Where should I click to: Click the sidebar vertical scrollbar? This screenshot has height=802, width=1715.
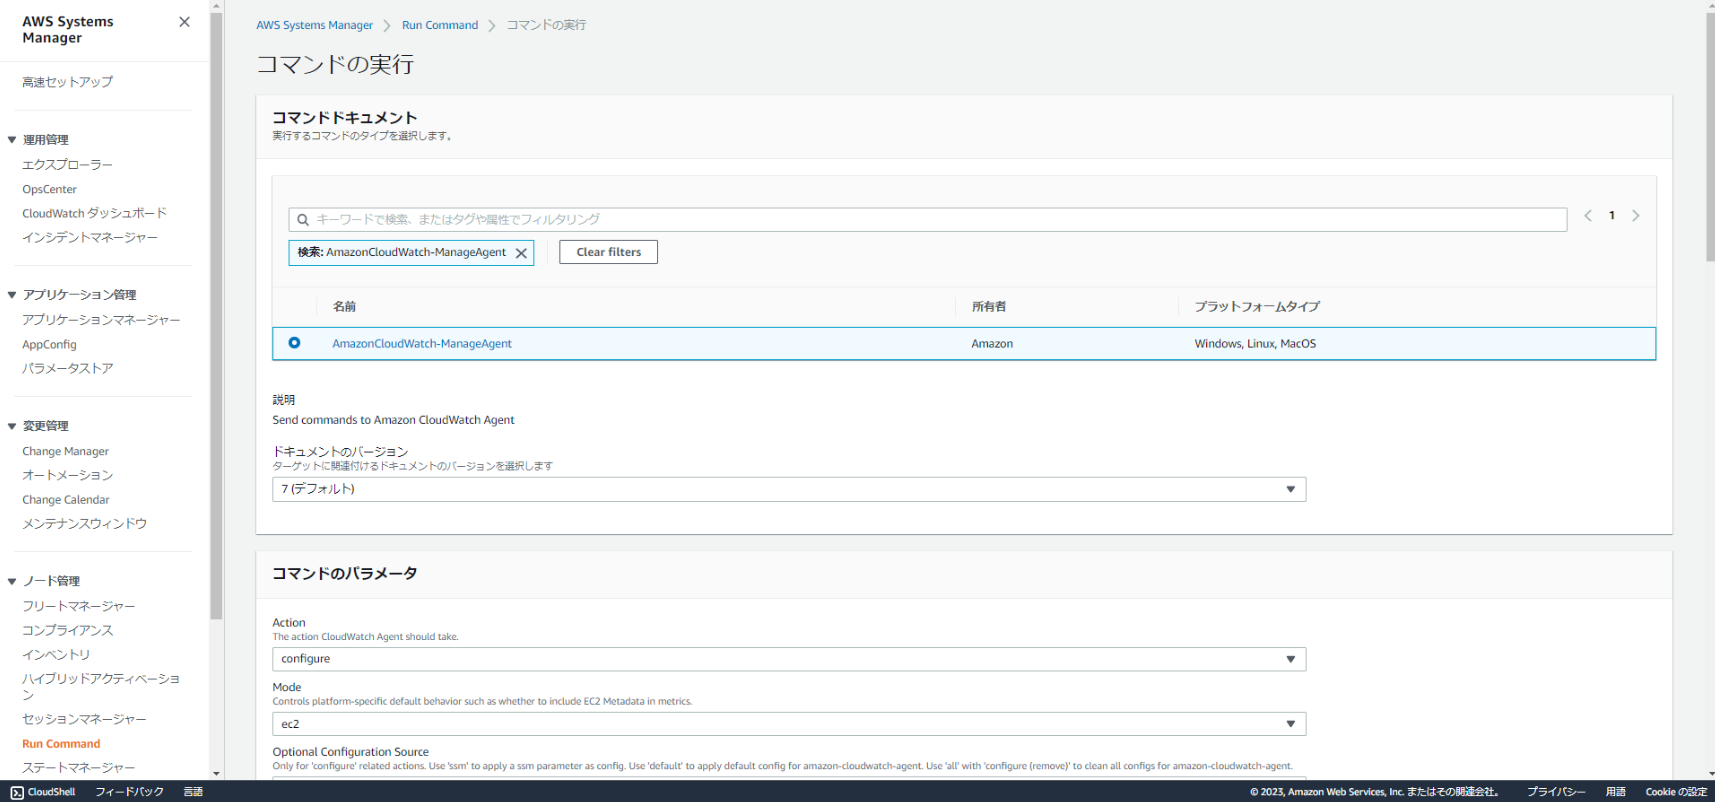(216, 315)
